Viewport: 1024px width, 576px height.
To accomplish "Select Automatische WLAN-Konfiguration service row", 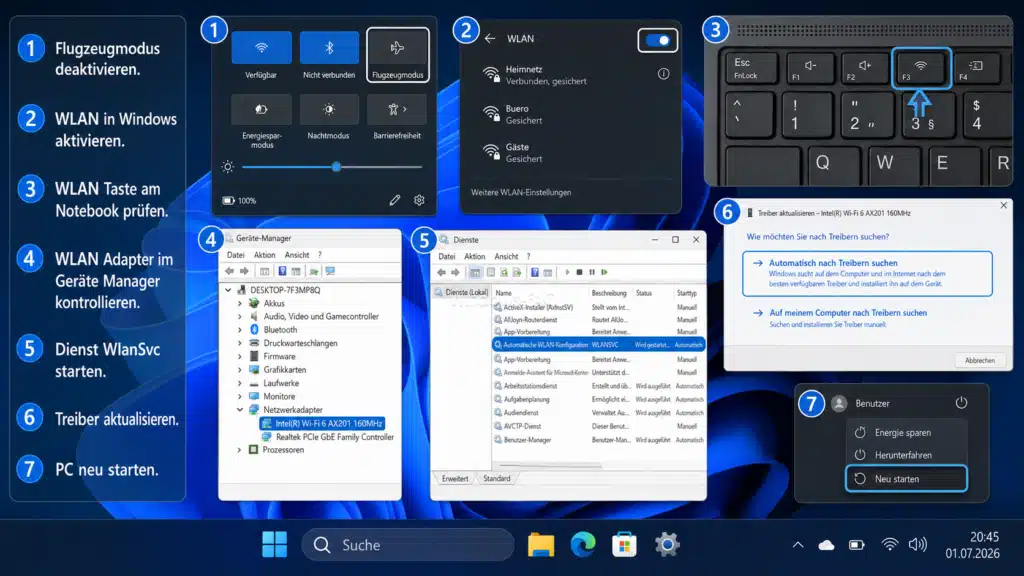I will (x=599, y=345).
